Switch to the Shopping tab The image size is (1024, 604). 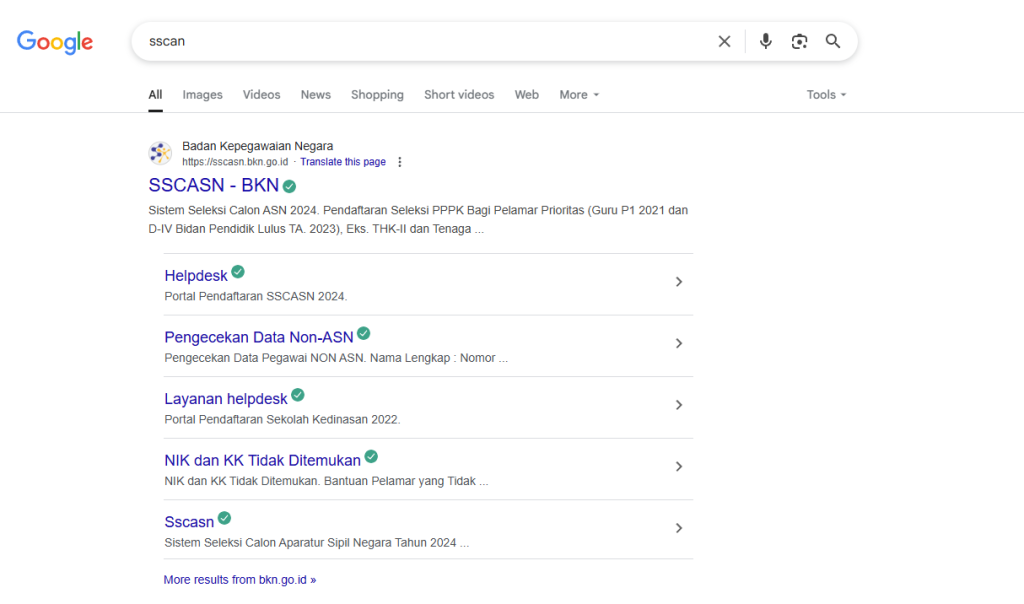pyautogui.click(x=377, y=95)
